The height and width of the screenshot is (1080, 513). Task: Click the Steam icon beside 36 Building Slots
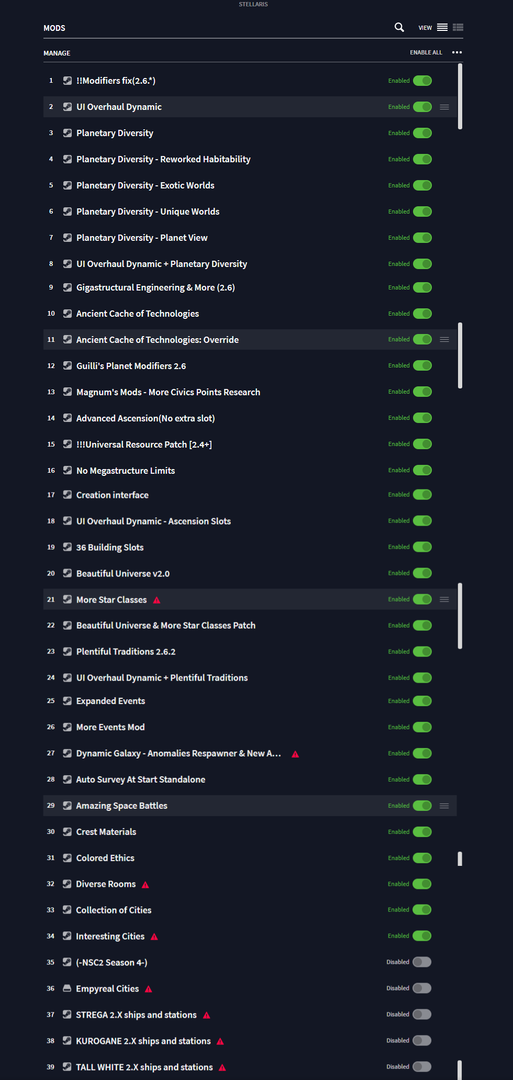(67, 548)
